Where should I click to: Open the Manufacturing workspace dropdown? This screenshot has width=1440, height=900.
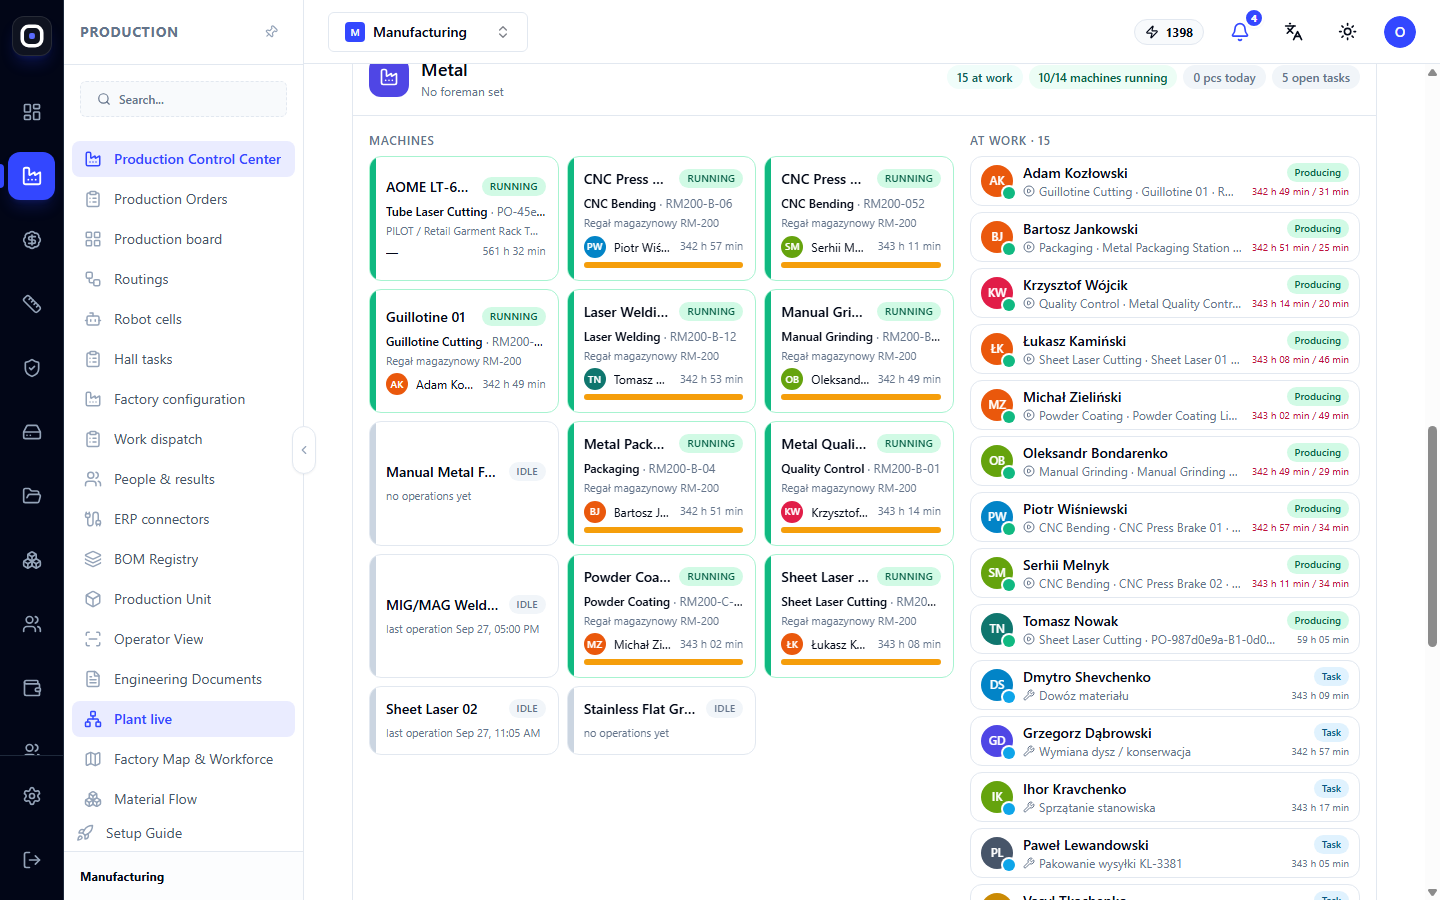pyautogui.click(x=428, y=32)
